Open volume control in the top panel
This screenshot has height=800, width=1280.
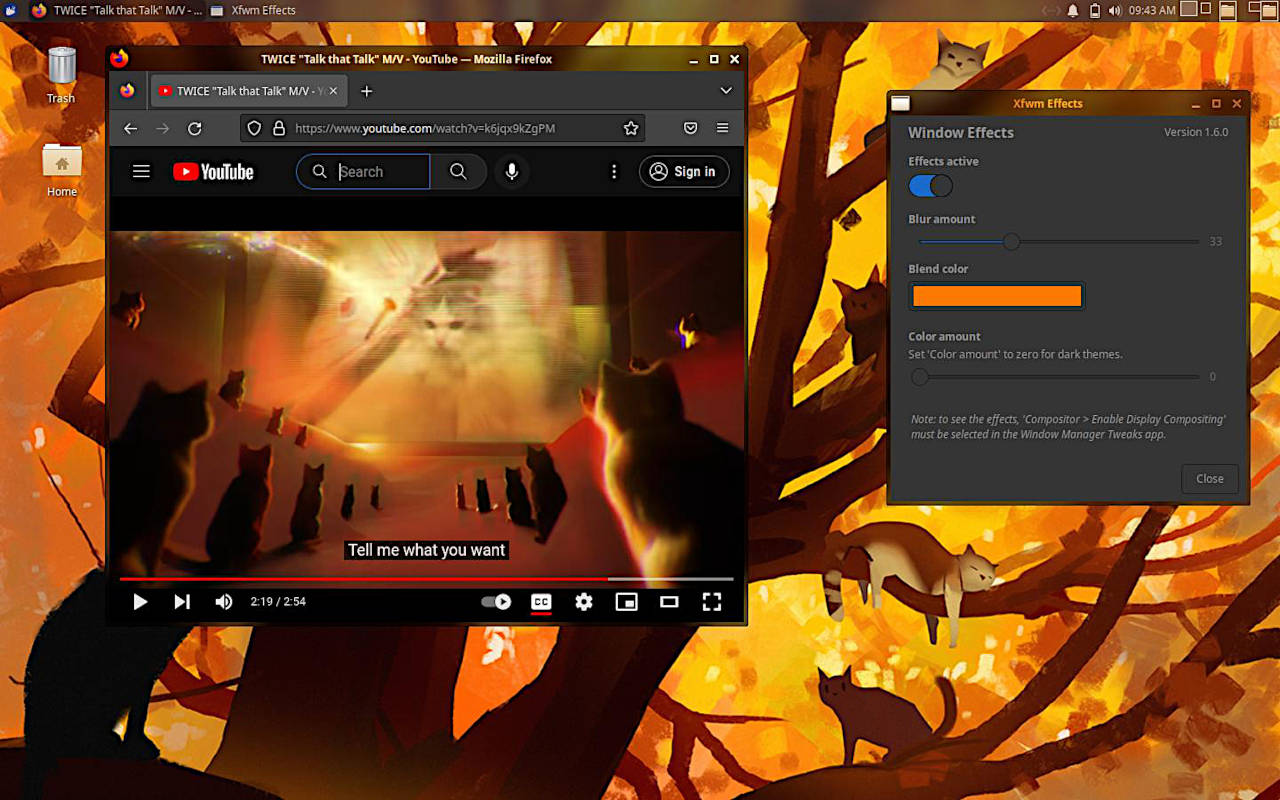(1115, 10)
